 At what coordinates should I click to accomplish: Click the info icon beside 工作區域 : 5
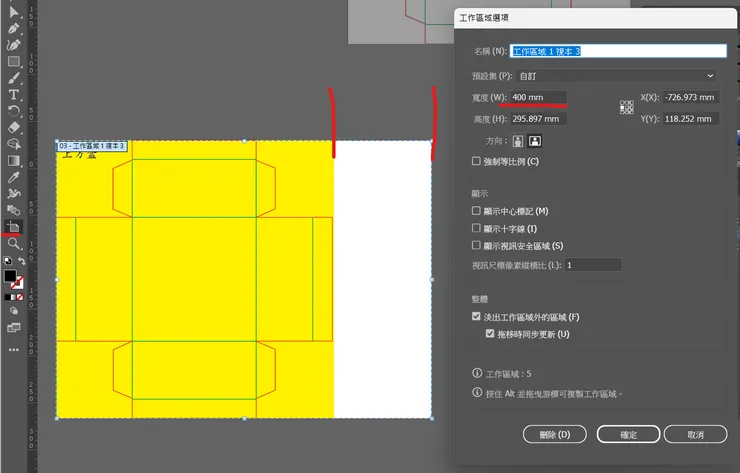coord(477,373)
